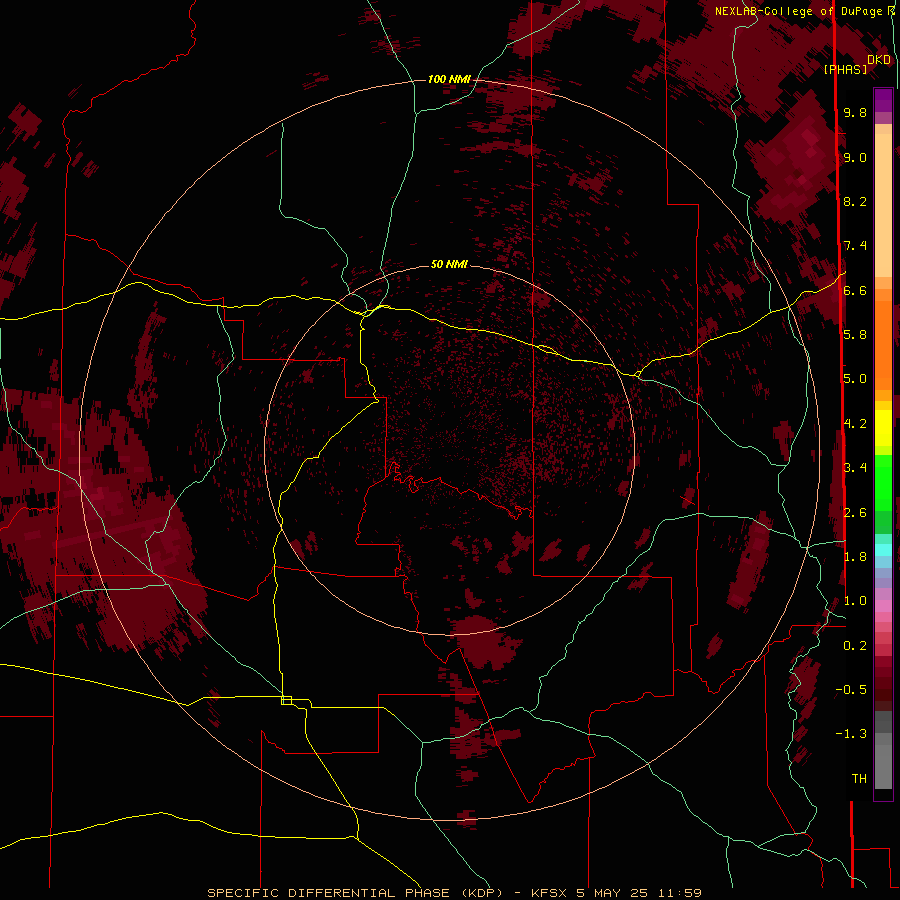Viewport: 900px width, 900px height.
Task: Click the 5.0 scale value
Action: tap(855, 379)
